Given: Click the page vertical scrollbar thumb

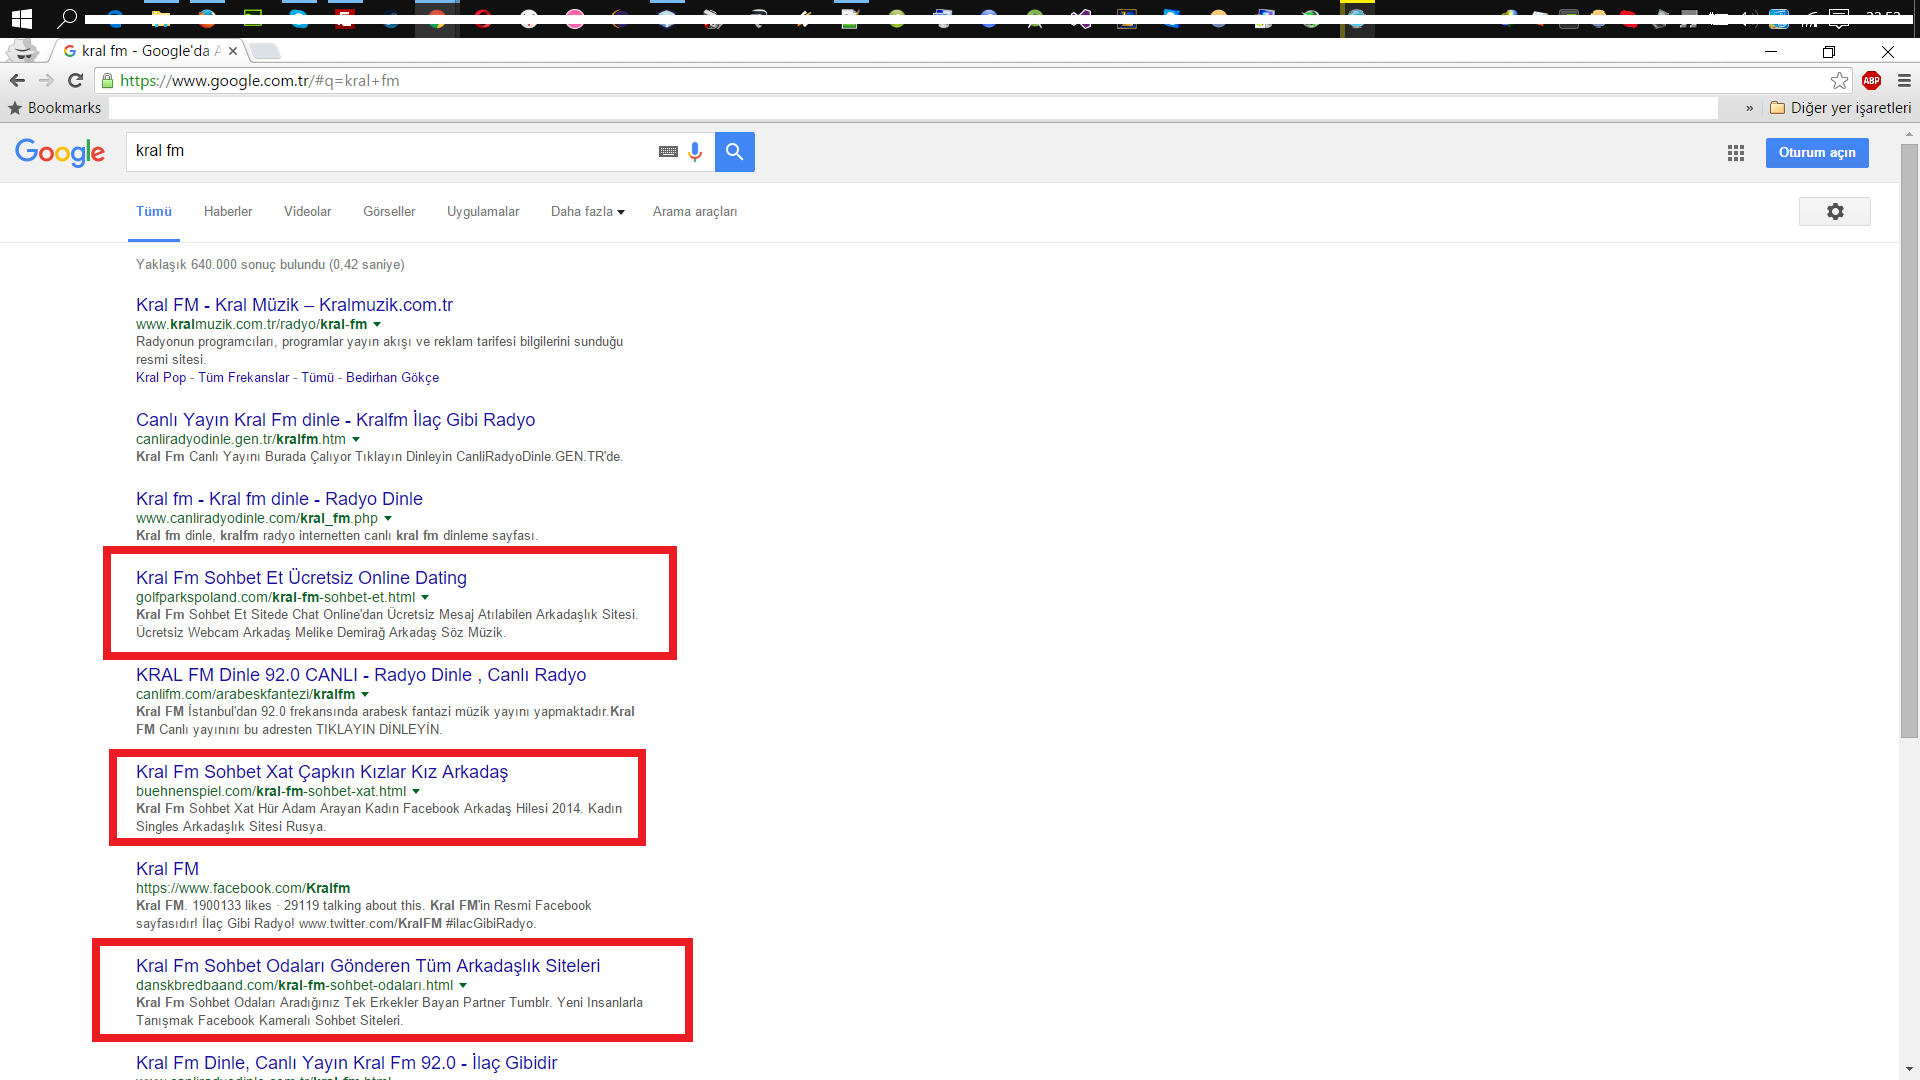Looking at the screenshot, I should point(1909,440).
